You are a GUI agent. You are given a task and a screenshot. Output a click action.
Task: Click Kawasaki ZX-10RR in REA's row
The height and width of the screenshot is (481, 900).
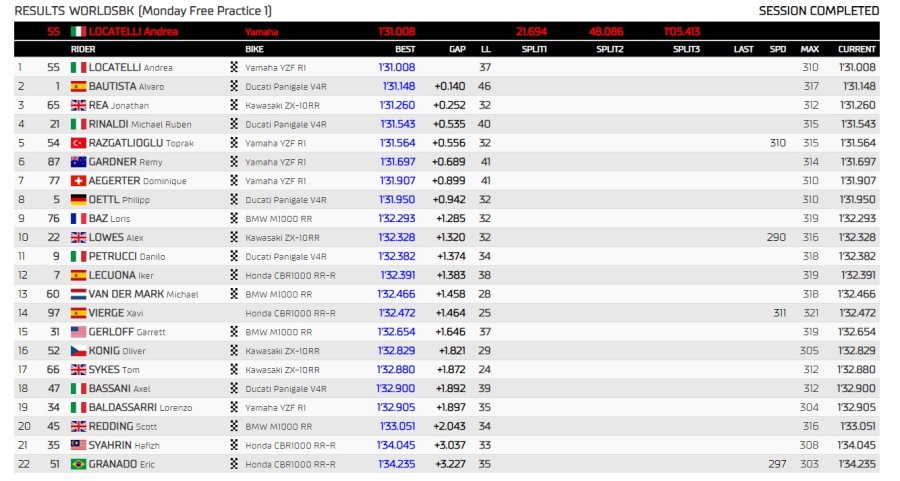coord(282,106)
